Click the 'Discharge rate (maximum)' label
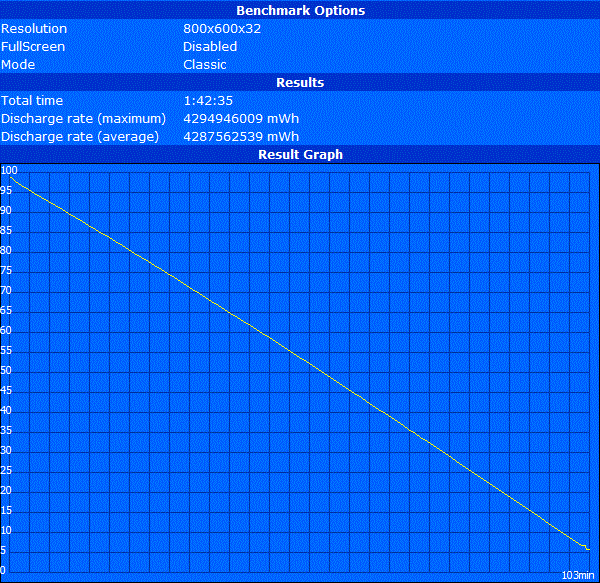600x583 pixels. (x=83, y=119)
